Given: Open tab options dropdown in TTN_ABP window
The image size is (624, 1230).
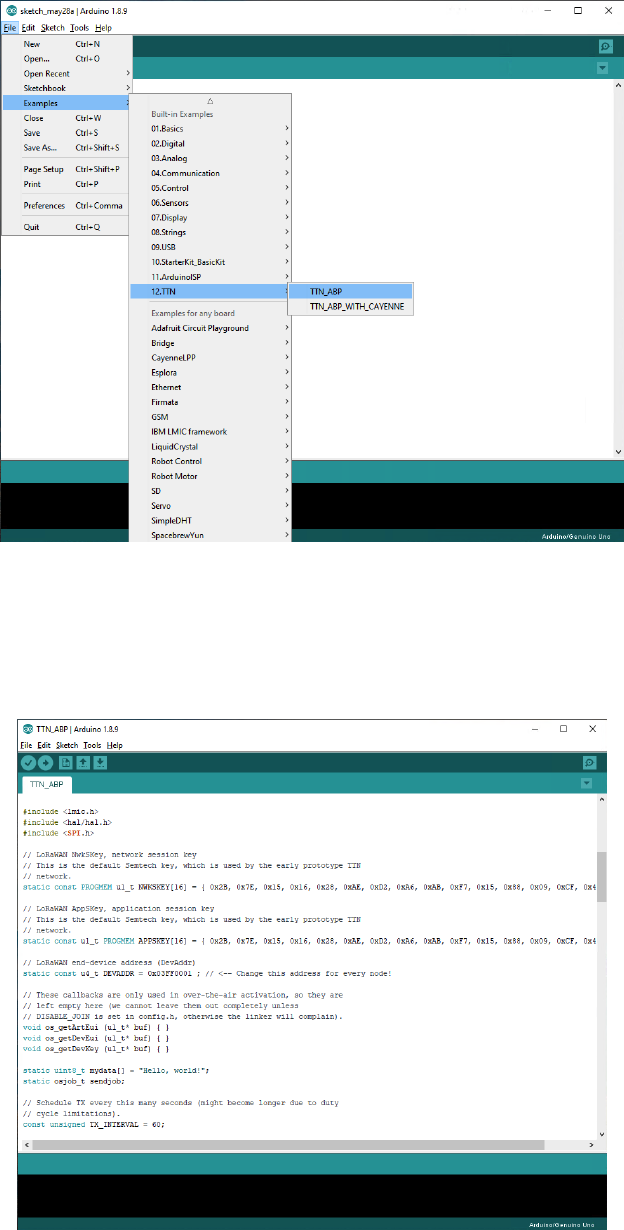Looking at the screenshot, I should 588,784.
